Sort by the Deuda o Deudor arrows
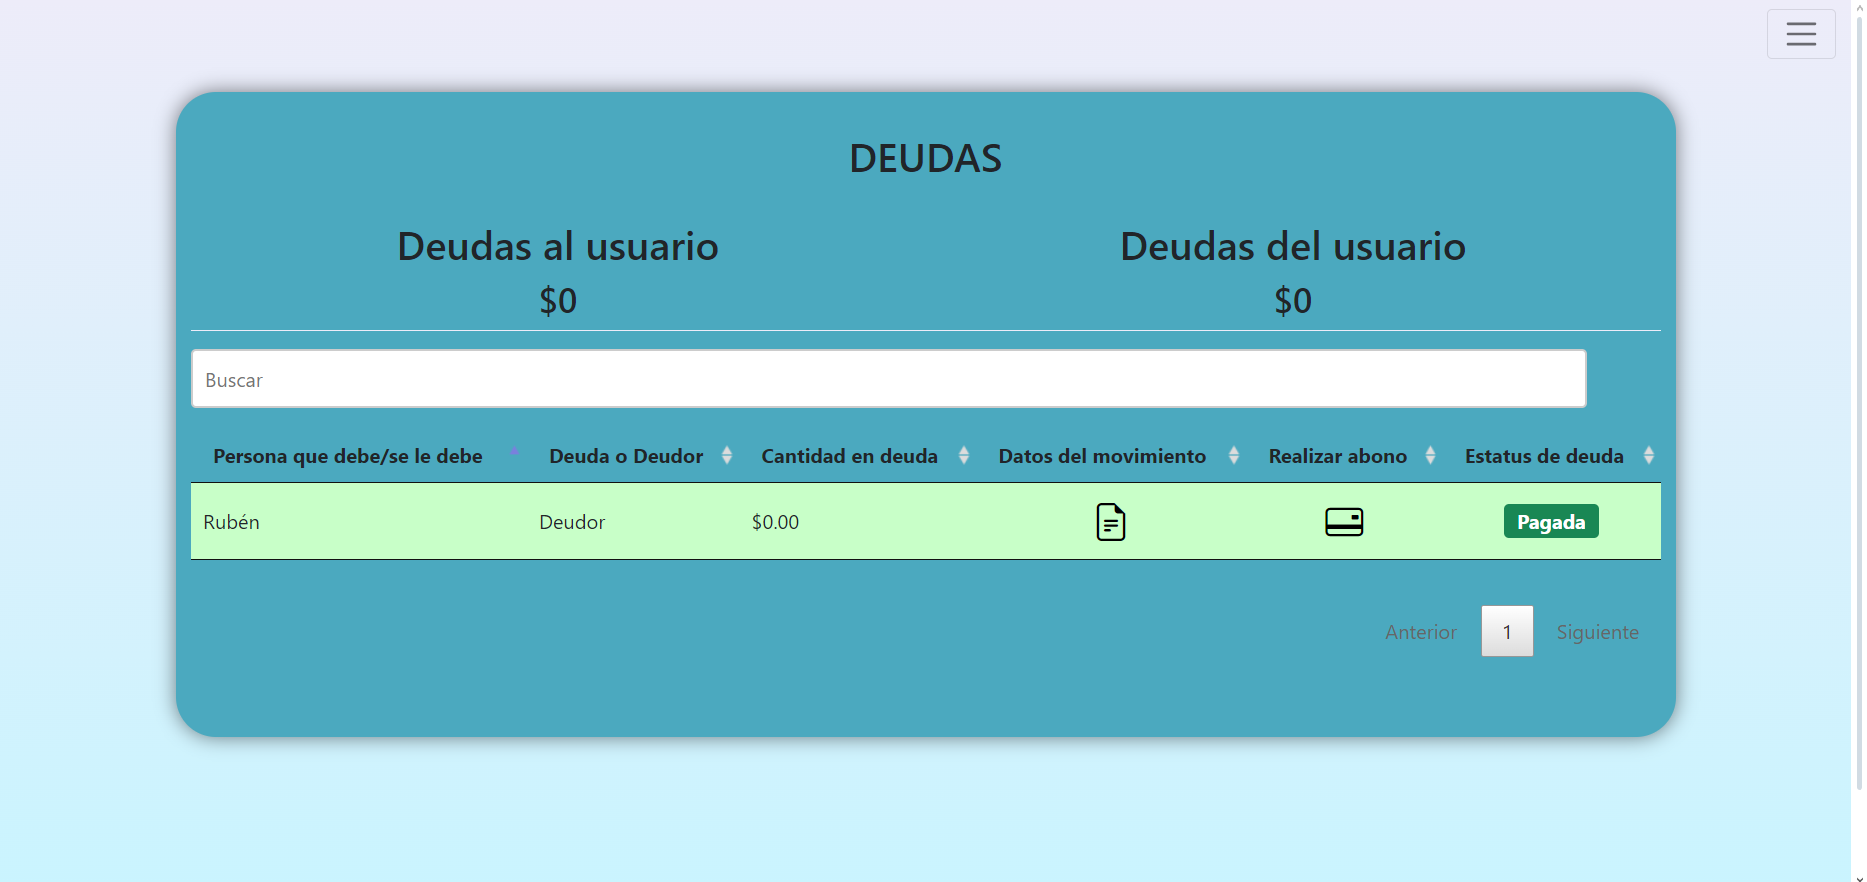The width and height of the screenshot is (1867, 882). [727, 456]
